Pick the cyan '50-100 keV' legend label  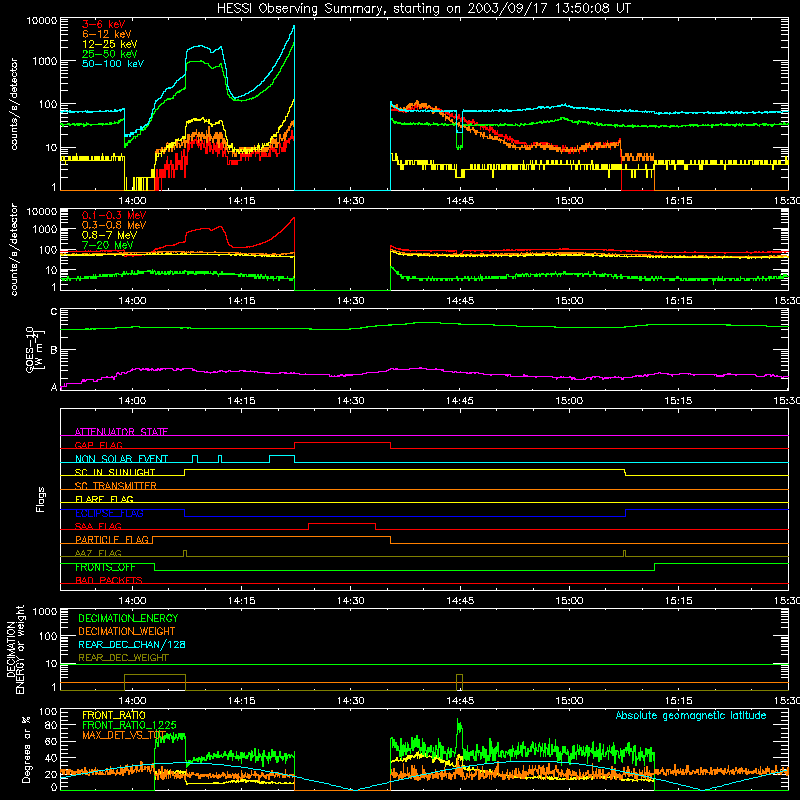113,64
